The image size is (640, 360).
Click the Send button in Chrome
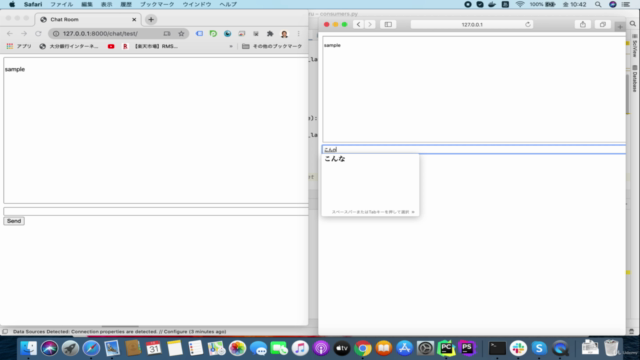(14, 221)
